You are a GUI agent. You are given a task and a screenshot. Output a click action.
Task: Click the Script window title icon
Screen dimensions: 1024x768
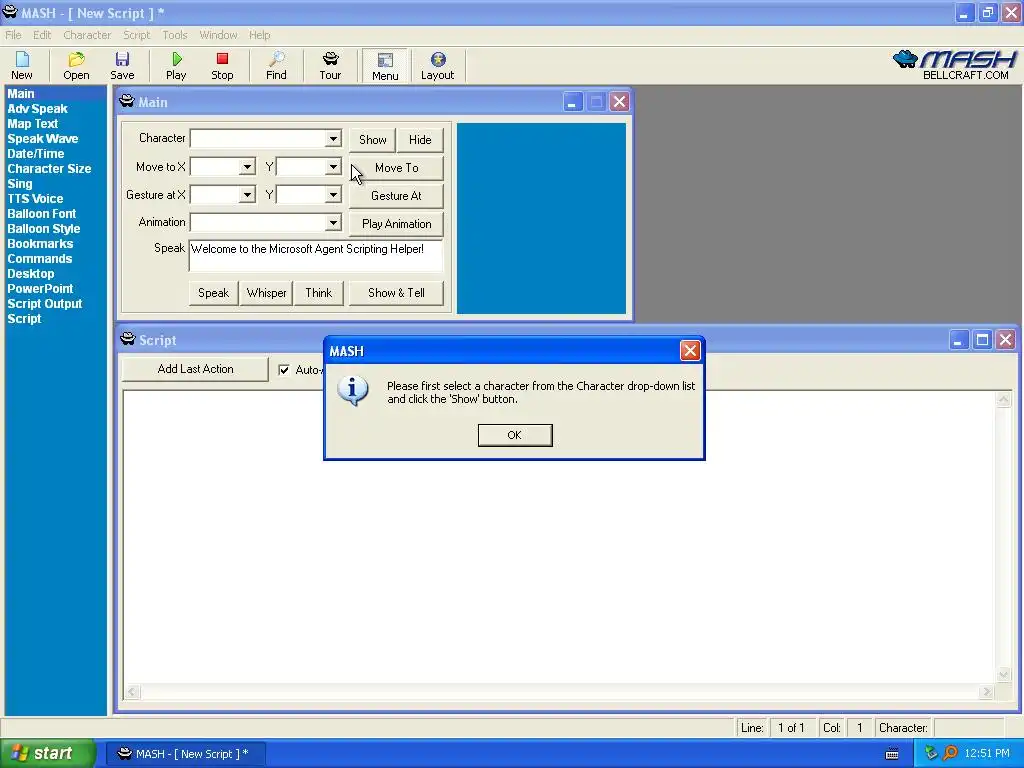coord(128,339)
